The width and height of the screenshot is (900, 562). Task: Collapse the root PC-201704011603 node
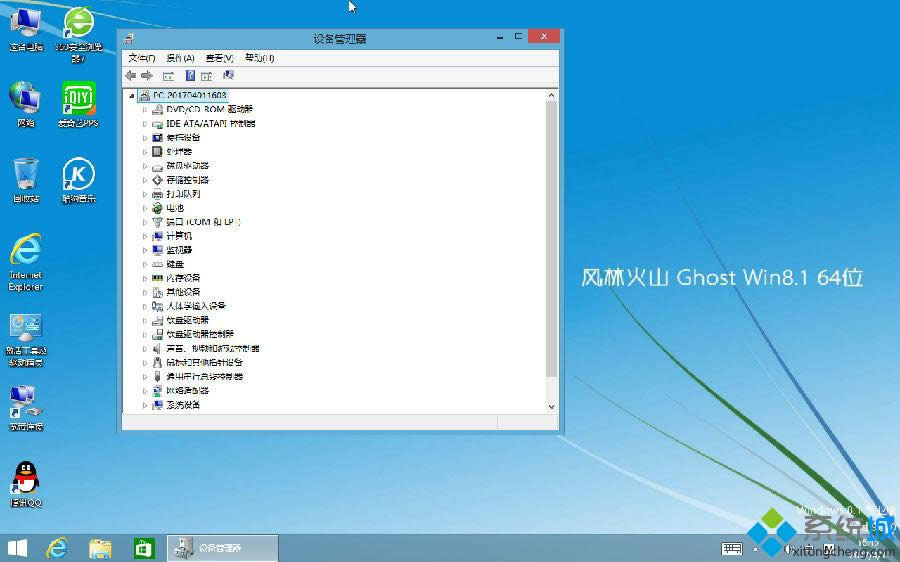pyautogui.click(x=132, y=95)
